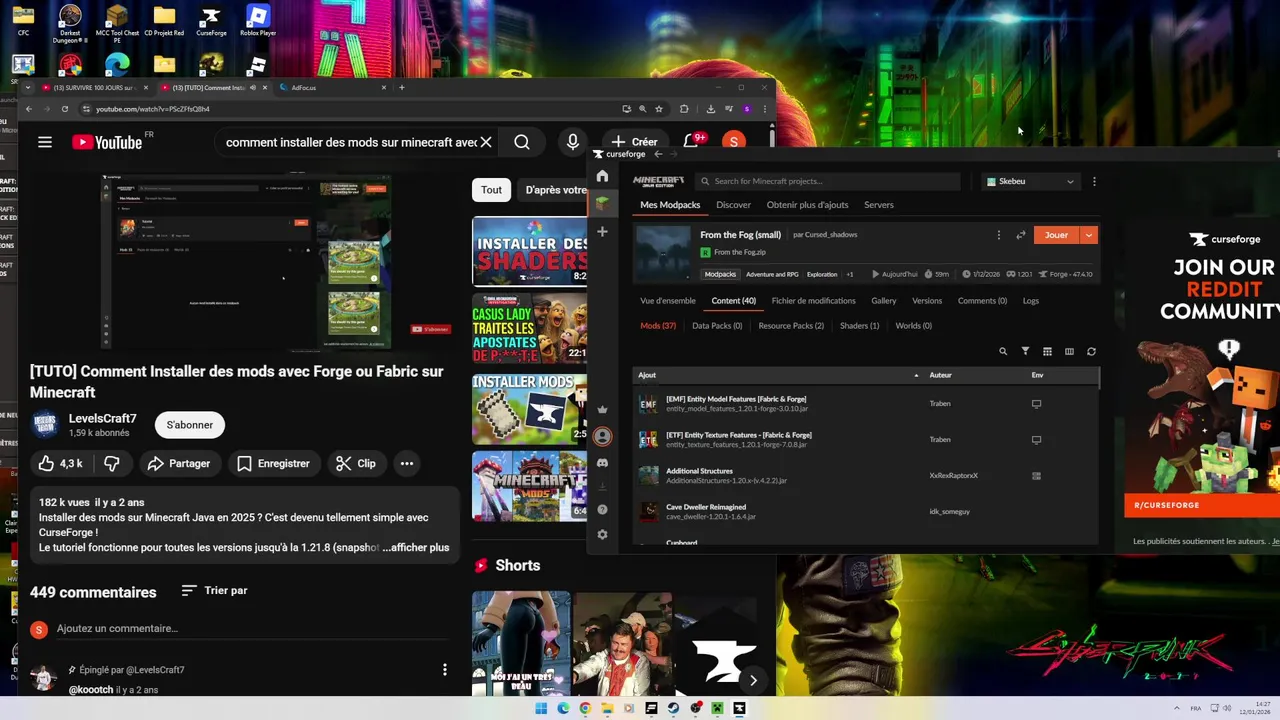This screenshot has width=1280, height=720.
Task: Switch to the Mes Modpacks tab
Action: coord(670,205)
